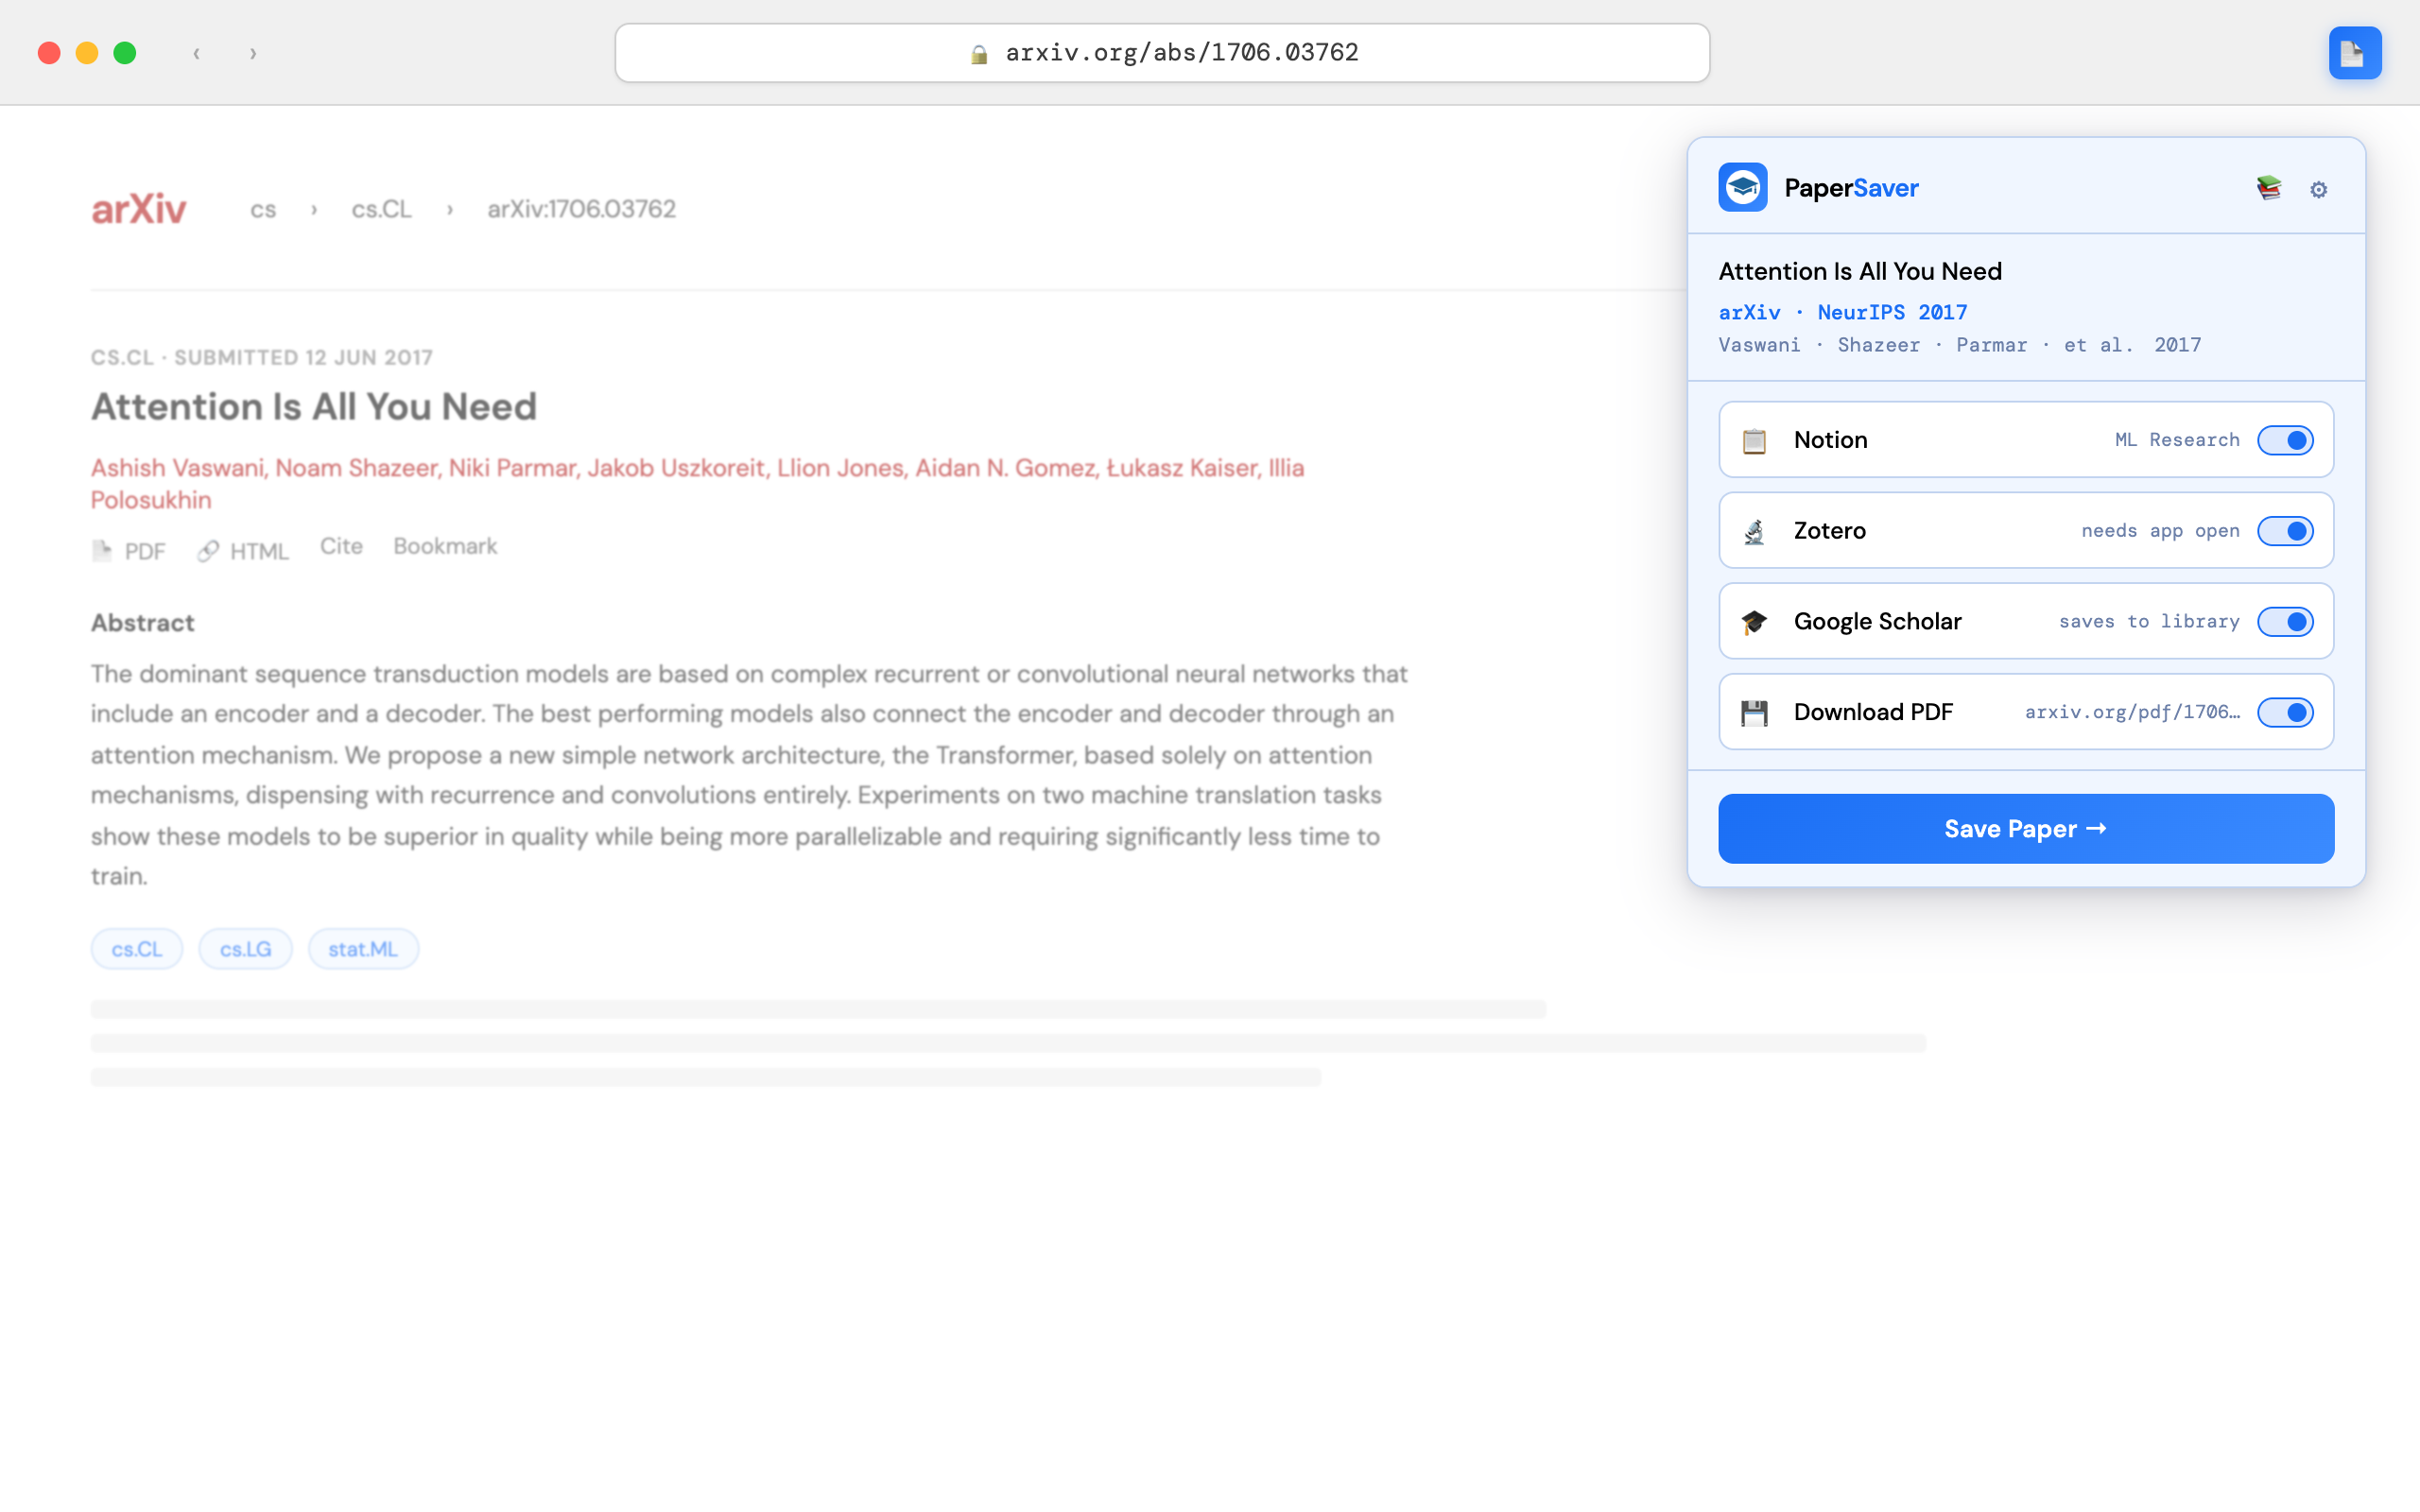Click the Cite link
The image size is (2420, 1512).
coord(341,546)
